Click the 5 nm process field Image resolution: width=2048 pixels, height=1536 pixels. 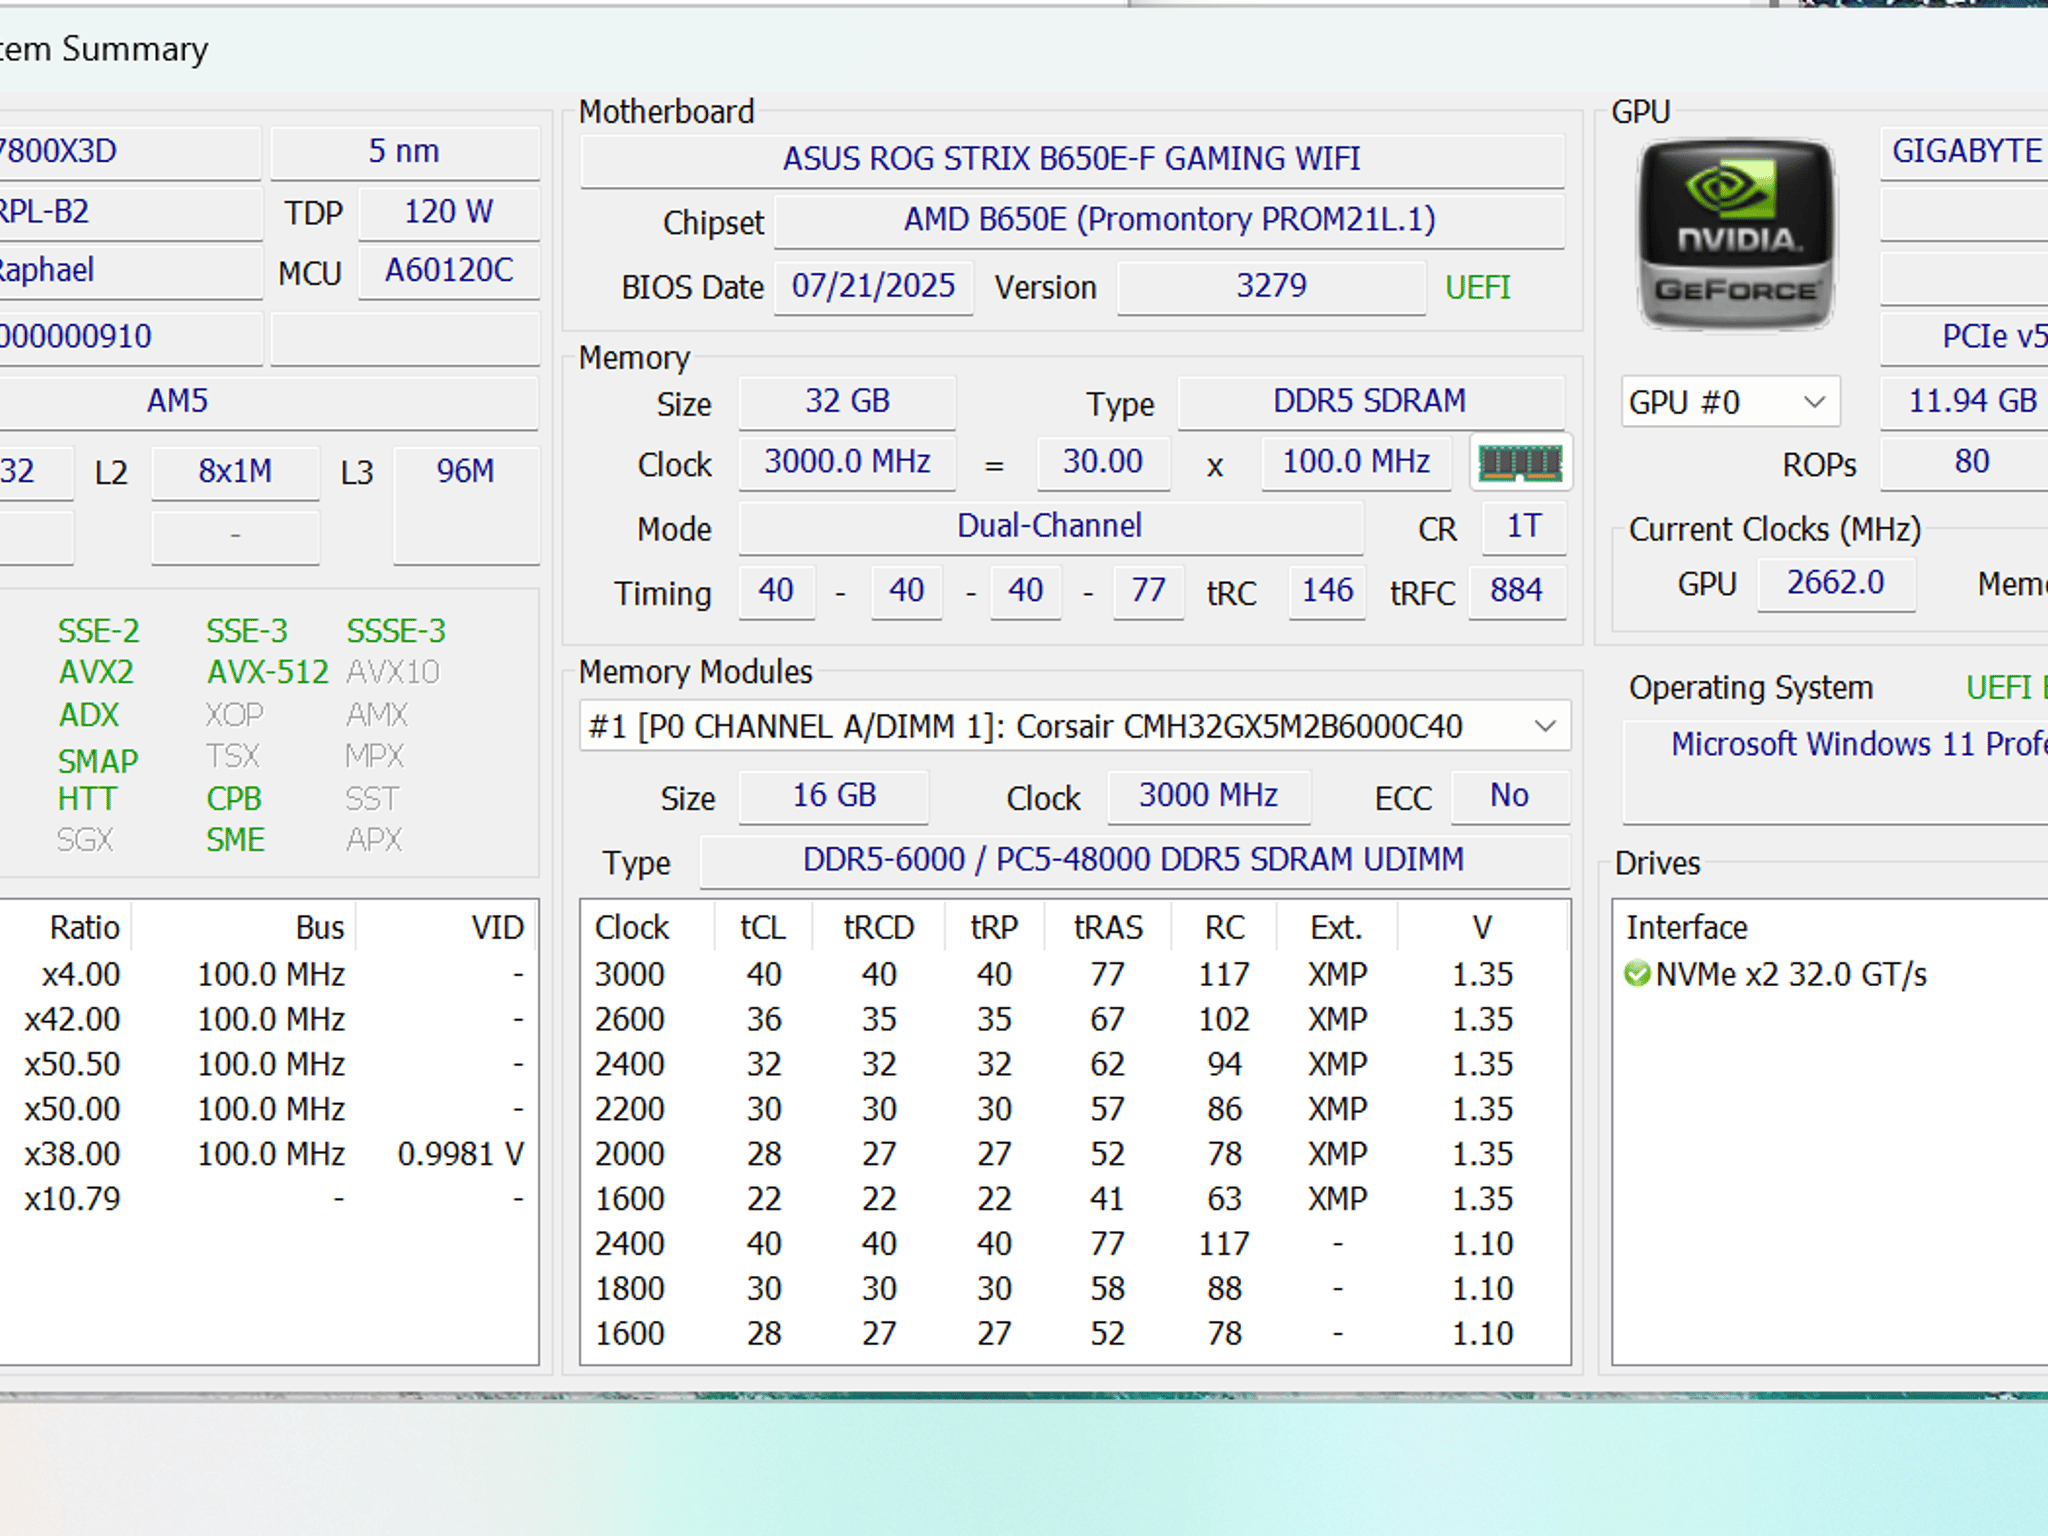[x=404, y=152]
